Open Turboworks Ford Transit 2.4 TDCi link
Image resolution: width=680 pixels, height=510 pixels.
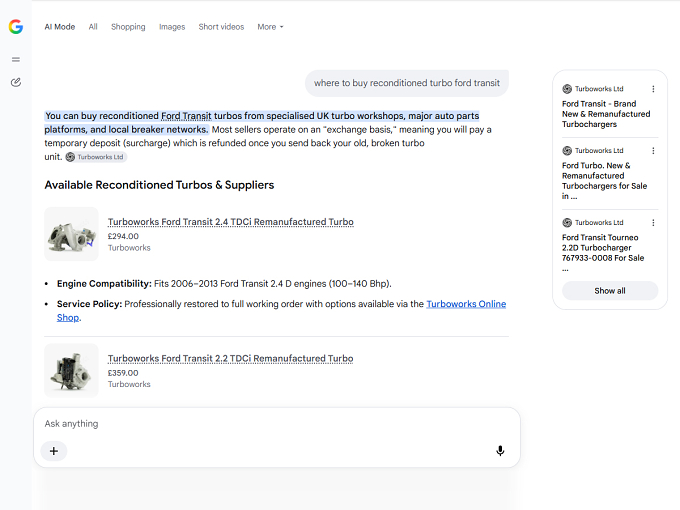[231, 222]
